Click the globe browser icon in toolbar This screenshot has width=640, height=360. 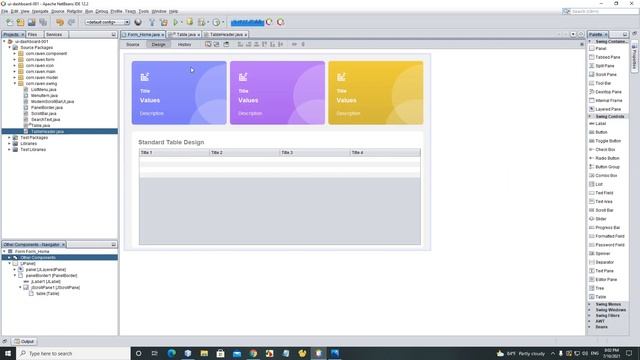point(138,22)
